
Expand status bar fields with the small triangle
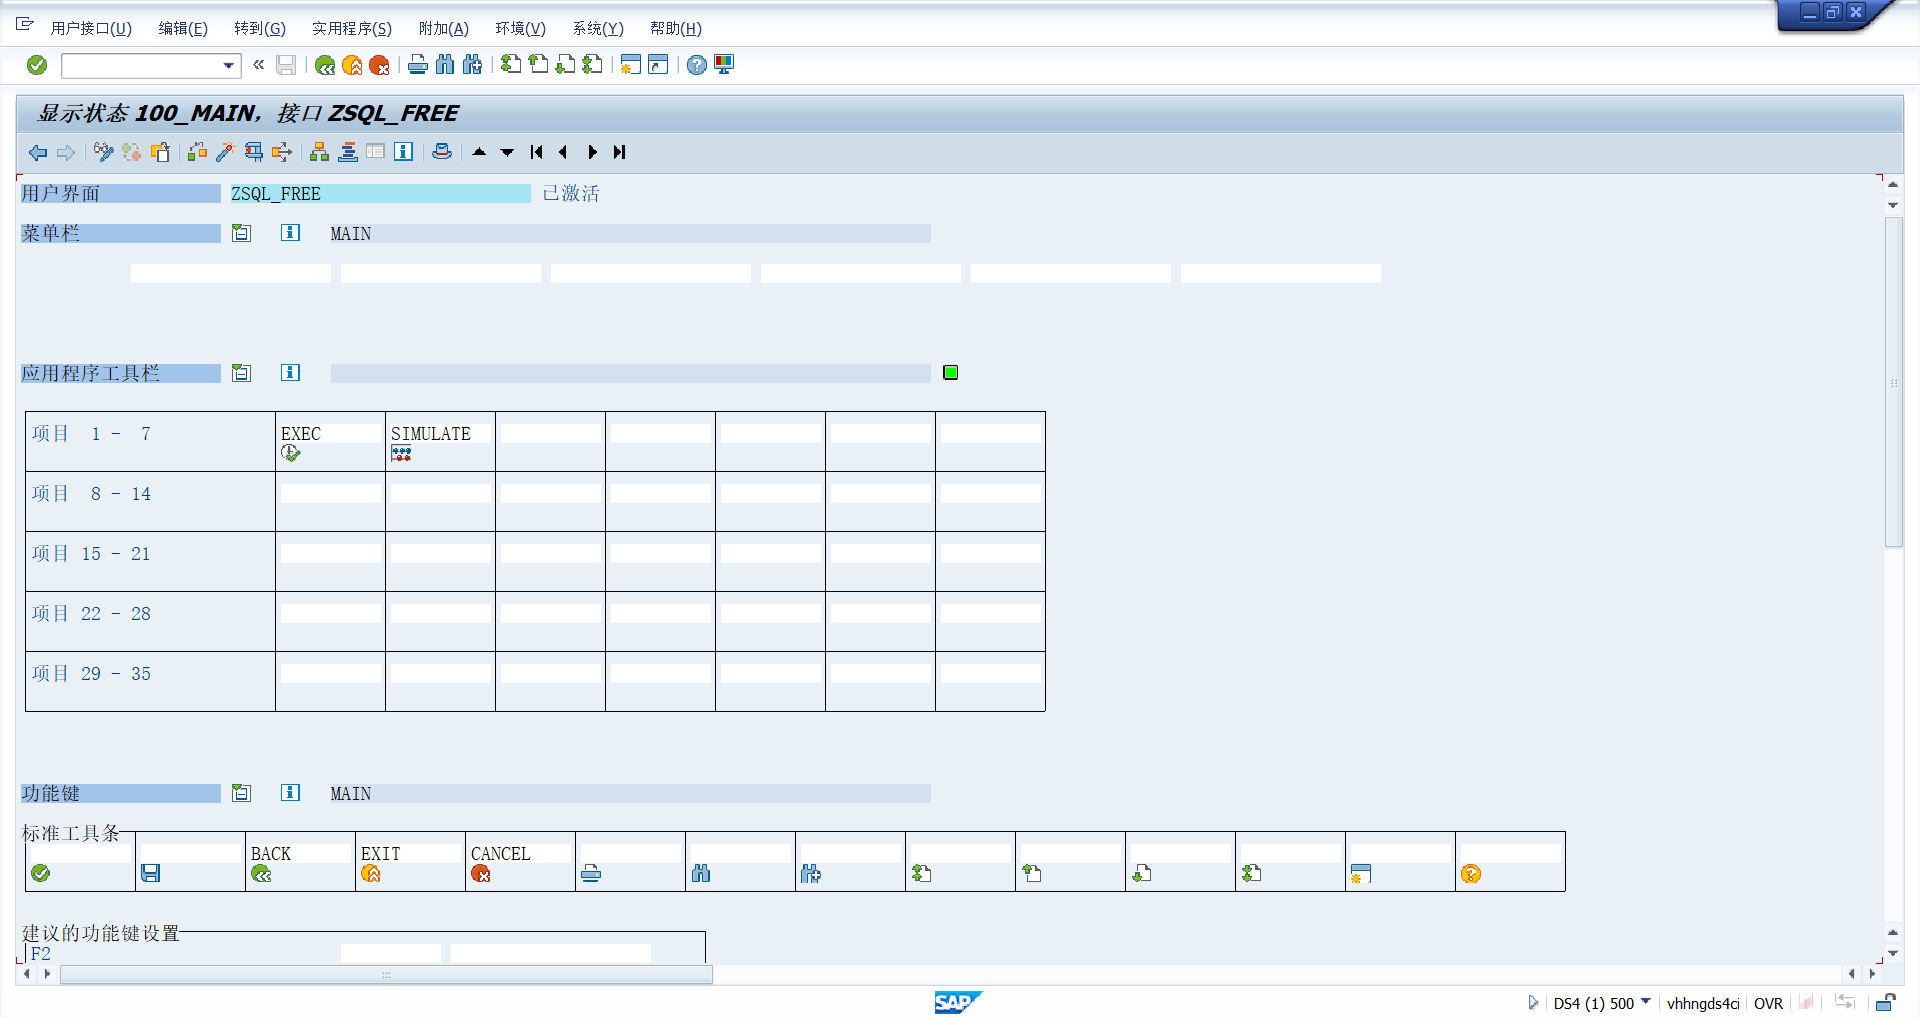point(1533,1002)
